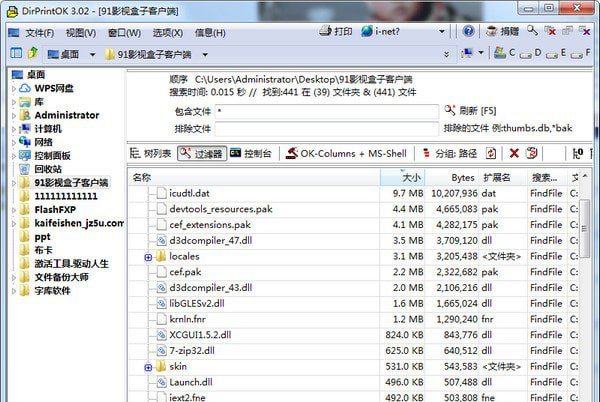Open the 文件(F) menu
Image resolution: width=600 pixels, height=402 pixels.
39,33
